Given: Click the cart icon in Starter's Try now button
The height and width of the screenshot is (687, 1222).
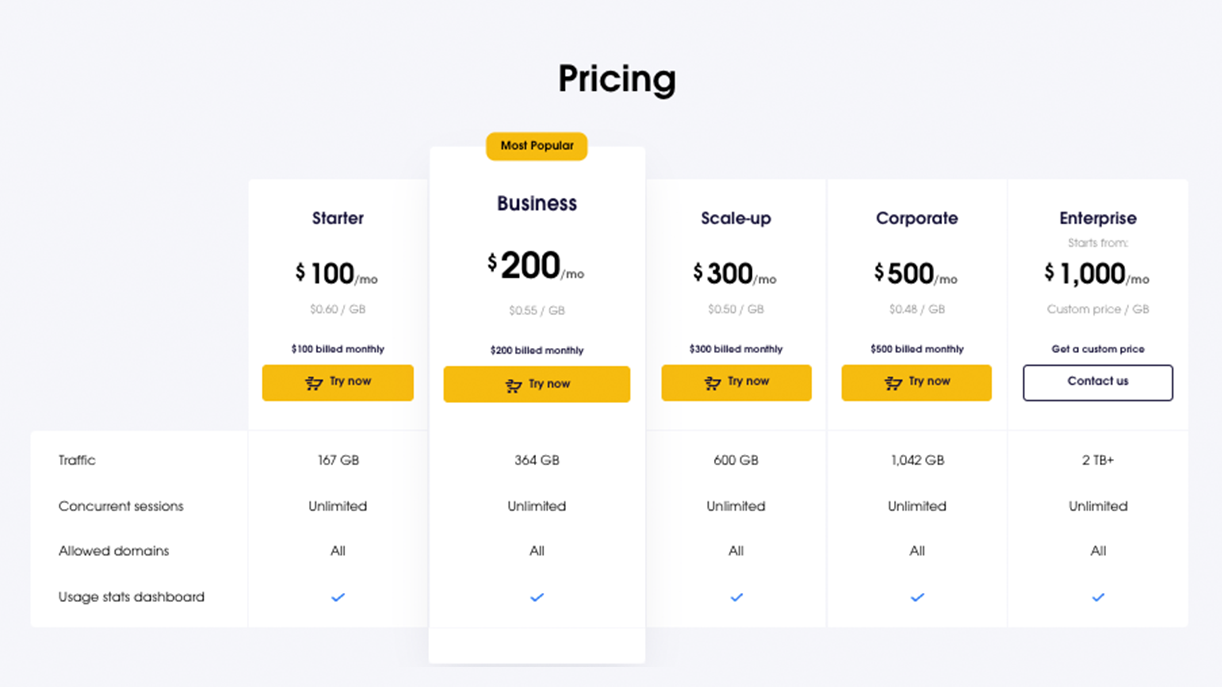Looking at the screenshot, I should click(x=314, y=383).
